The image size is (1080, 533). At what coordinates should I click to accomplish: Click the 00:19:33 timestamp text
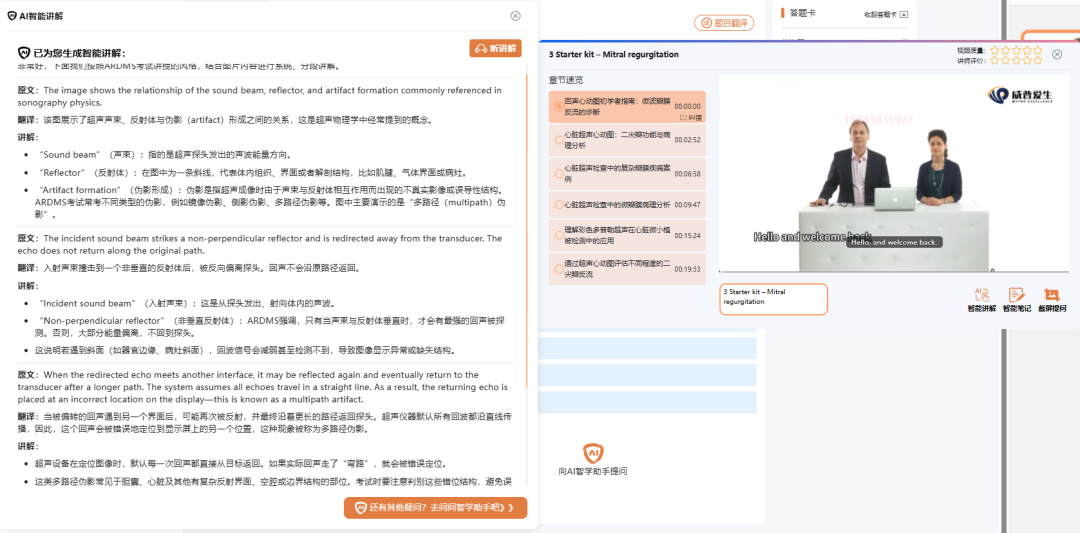pyautogui.click(x=687, y=269)
